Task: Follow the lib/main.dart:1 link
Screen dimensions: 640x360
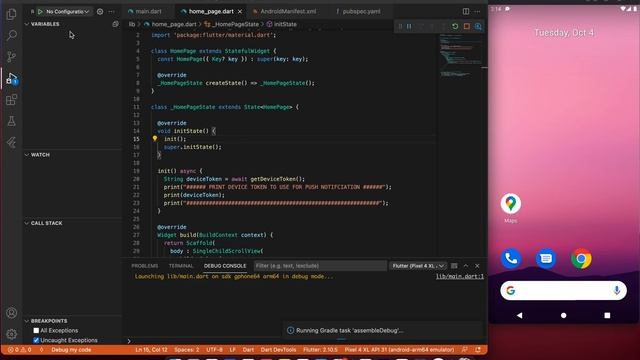Action: click(x=460, y=276)
